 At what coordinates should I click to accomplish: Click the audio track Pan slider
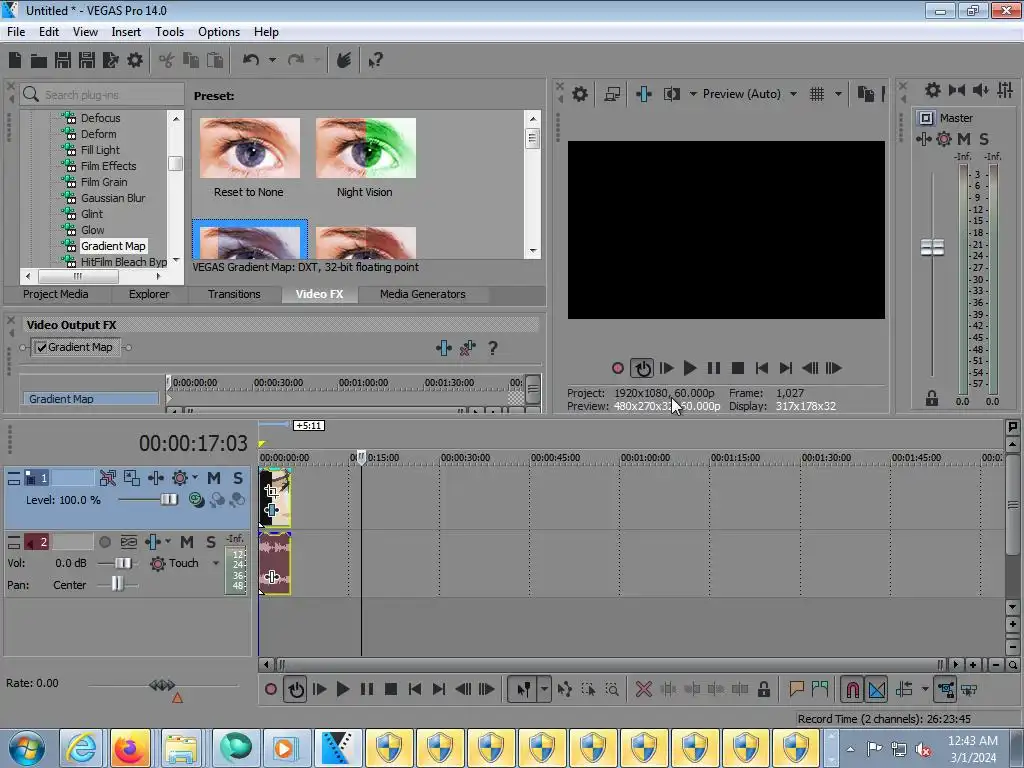point(117,584)
